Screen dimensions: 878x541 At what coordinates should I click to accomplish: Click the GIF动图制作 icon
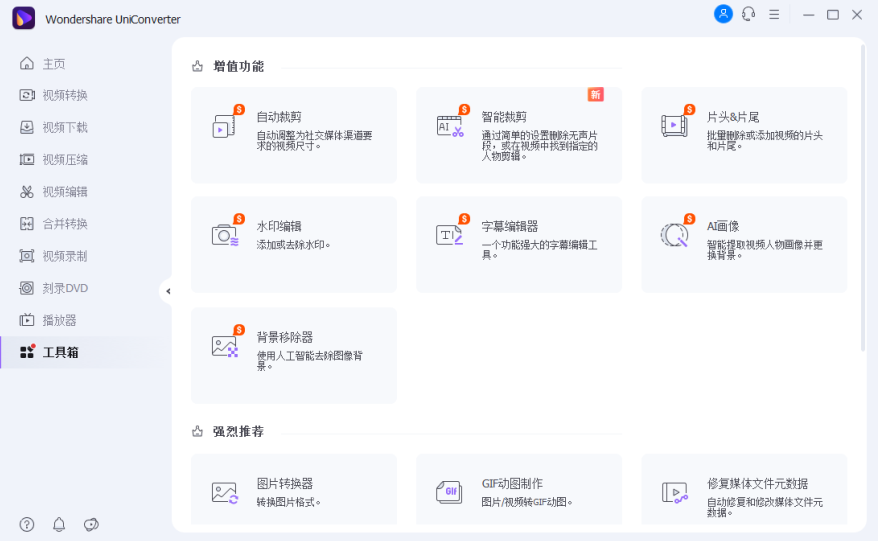click(x=449, y=492)
